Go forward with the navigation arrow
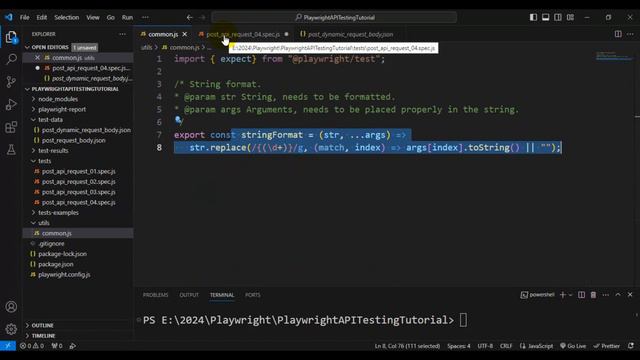The image size is (640, 360). (x=202, y=18)
